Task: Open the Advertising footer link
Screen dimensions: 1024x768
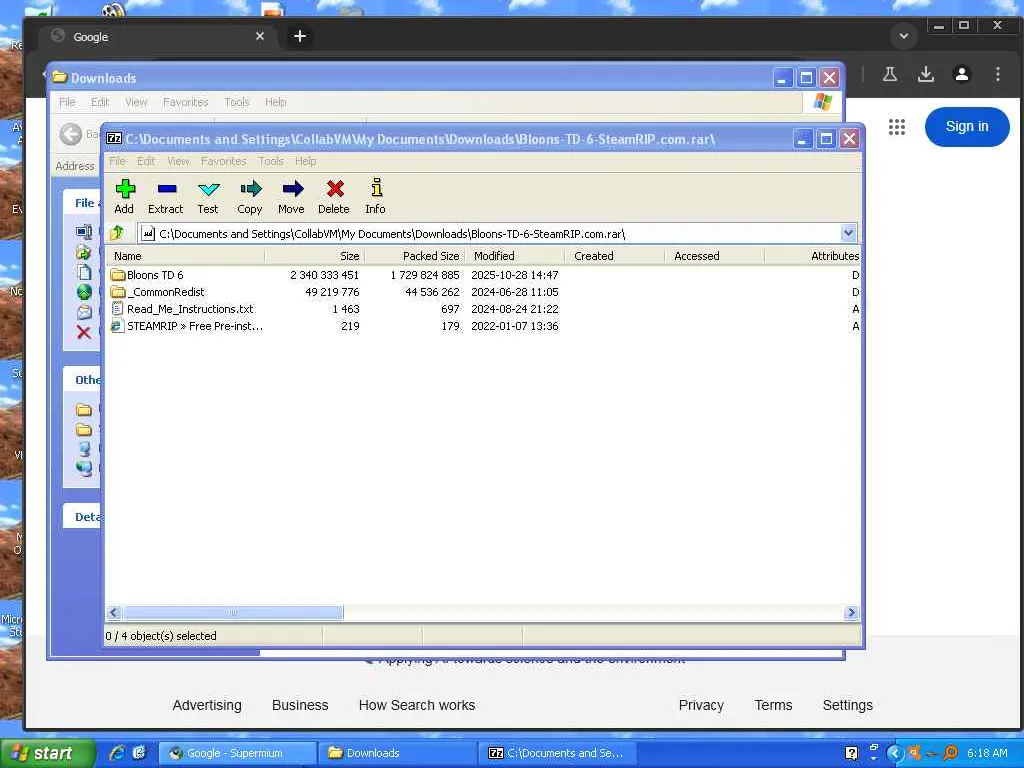Action: coord(207,705)
